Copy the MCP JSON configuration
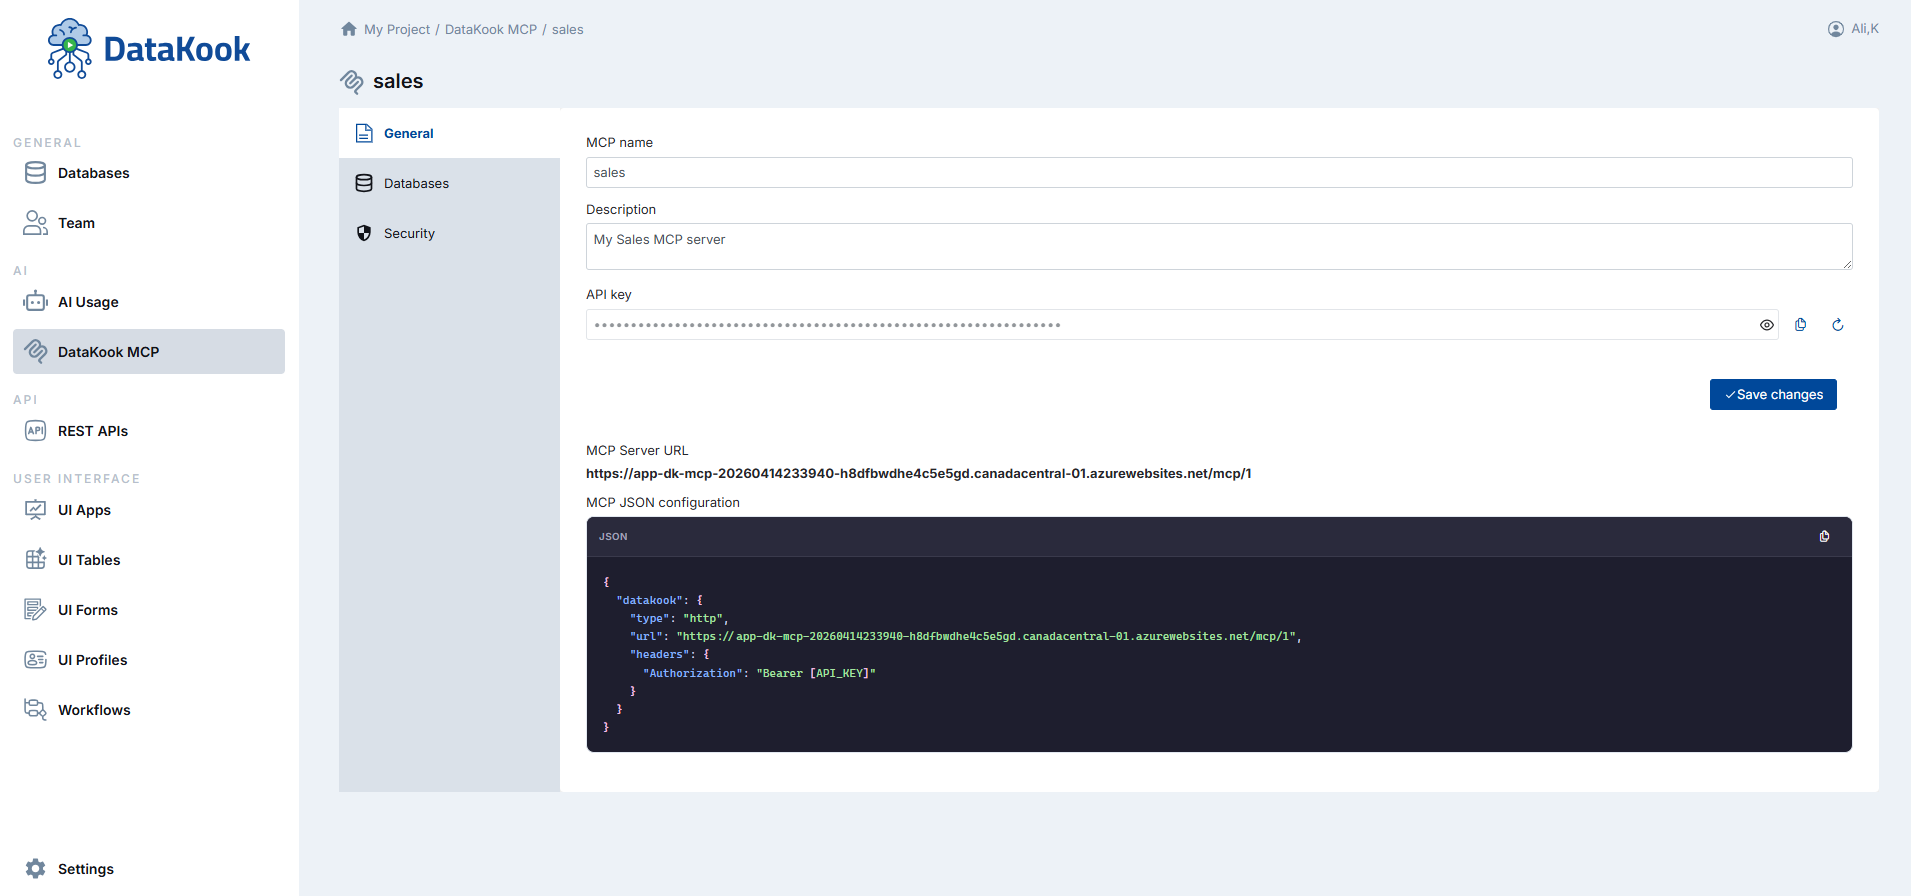 click(x=1825, y=537)
